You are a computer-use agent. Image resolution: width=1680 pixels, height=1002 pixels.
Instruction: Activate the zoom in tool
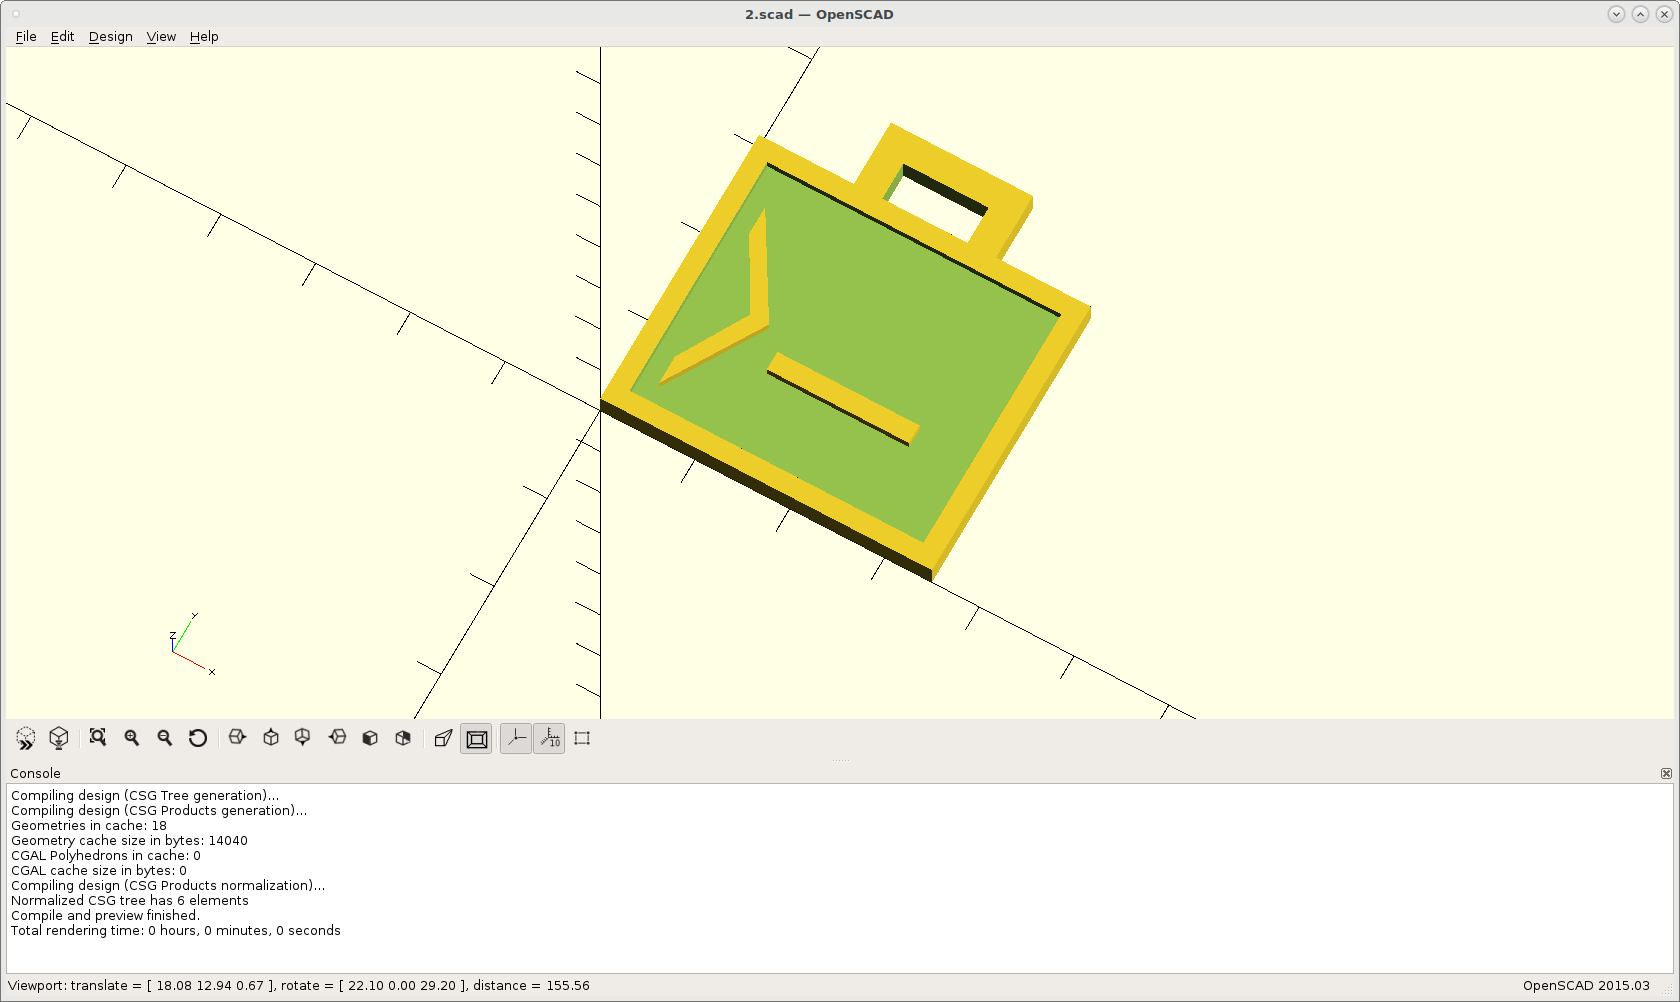point(131,738)
